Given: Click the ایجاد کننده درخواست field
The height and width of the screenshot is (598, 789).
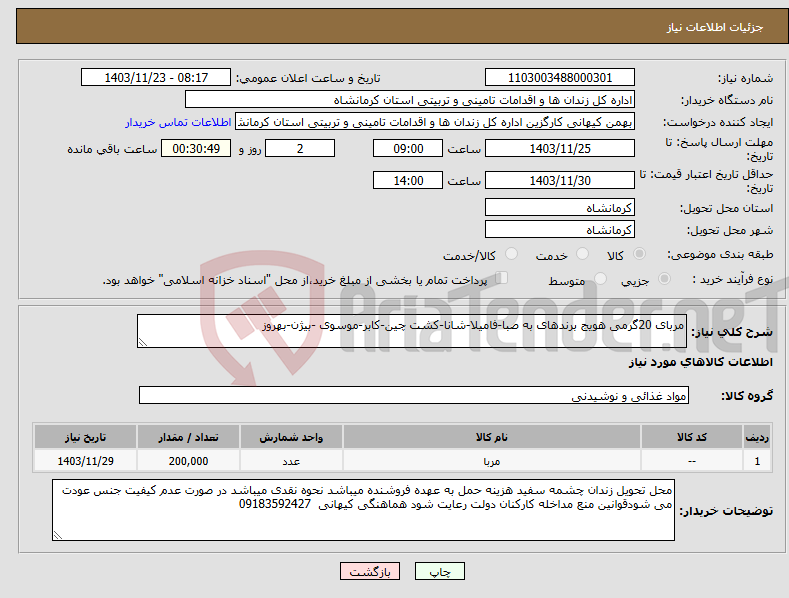Looking at the screenshot, I should pyautogui.click(x=435, y=122).
